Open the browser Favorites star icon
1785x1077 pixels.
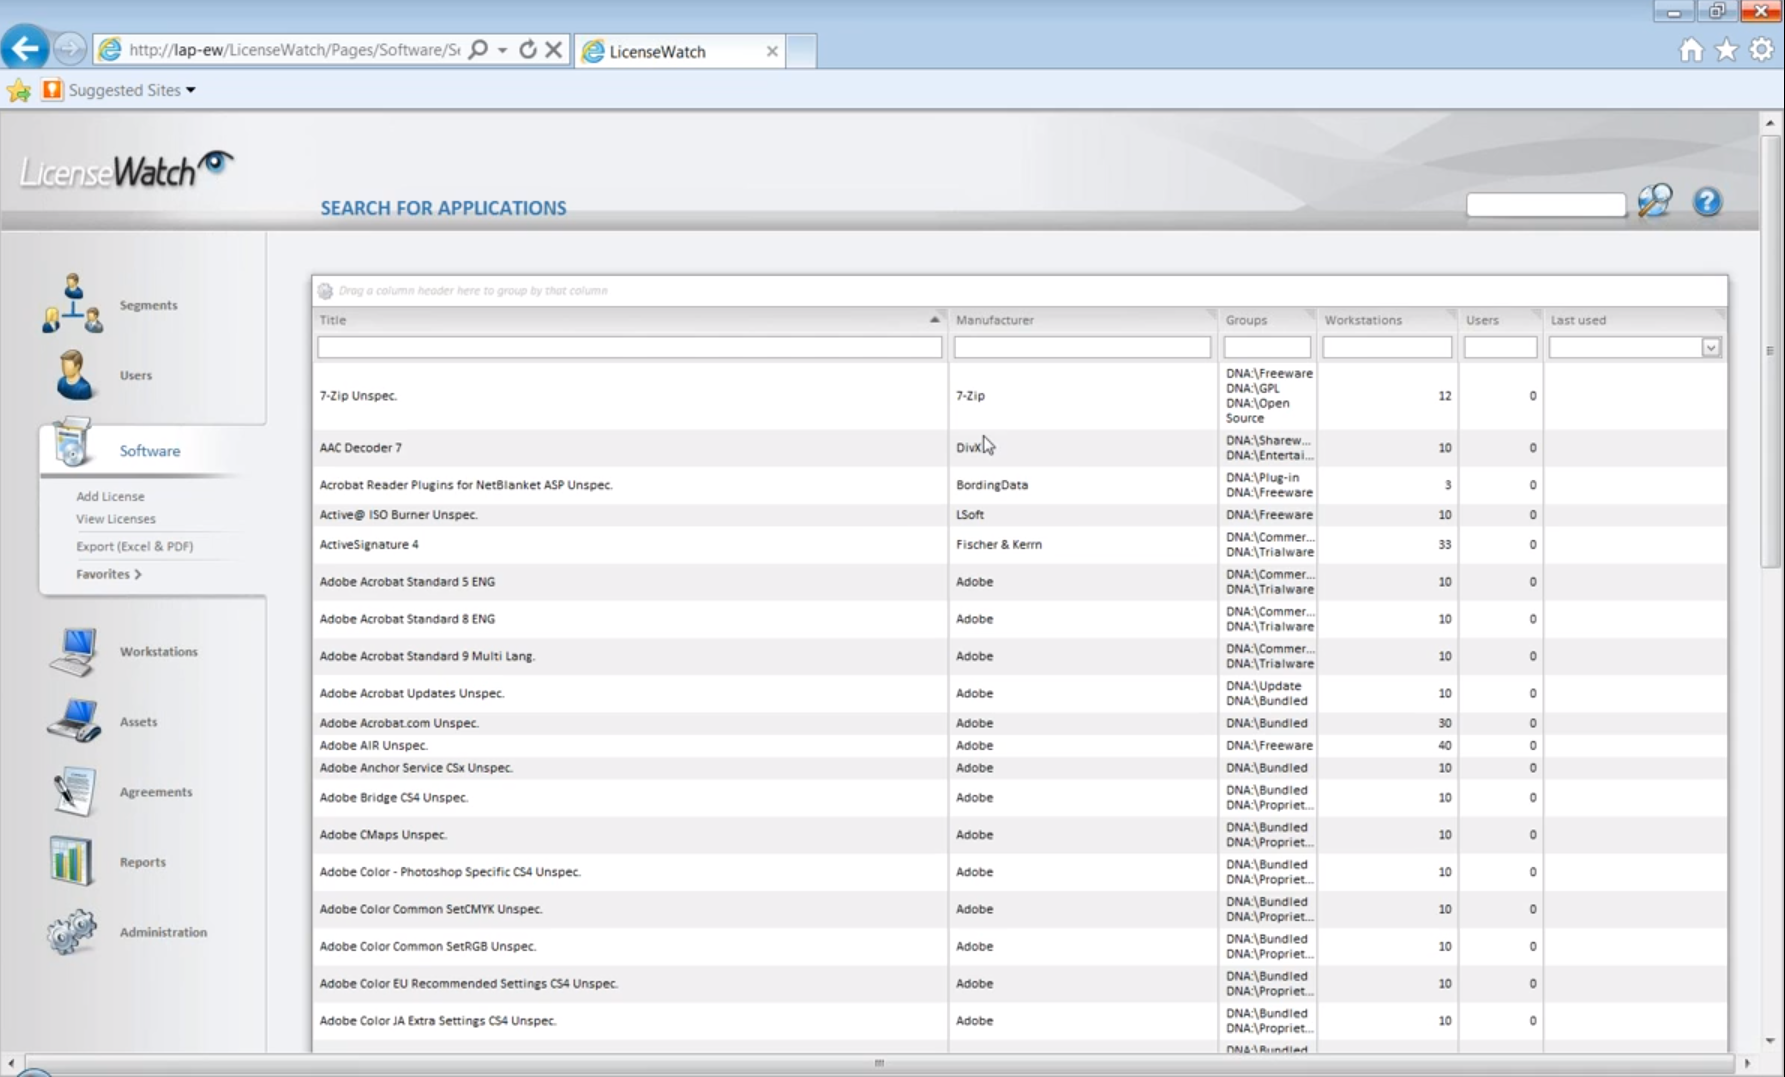pos(1727,50)
